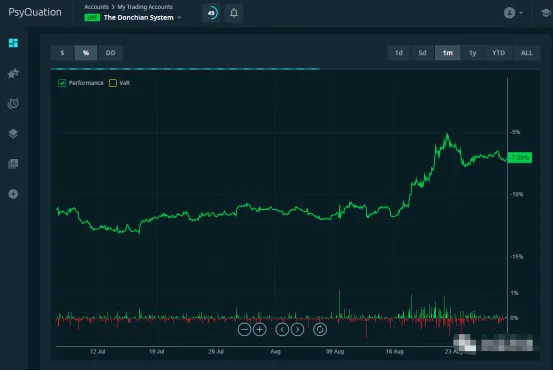Open the graduation cap academy icon
This screenshot has height=371, width=553.
(546, 13)
